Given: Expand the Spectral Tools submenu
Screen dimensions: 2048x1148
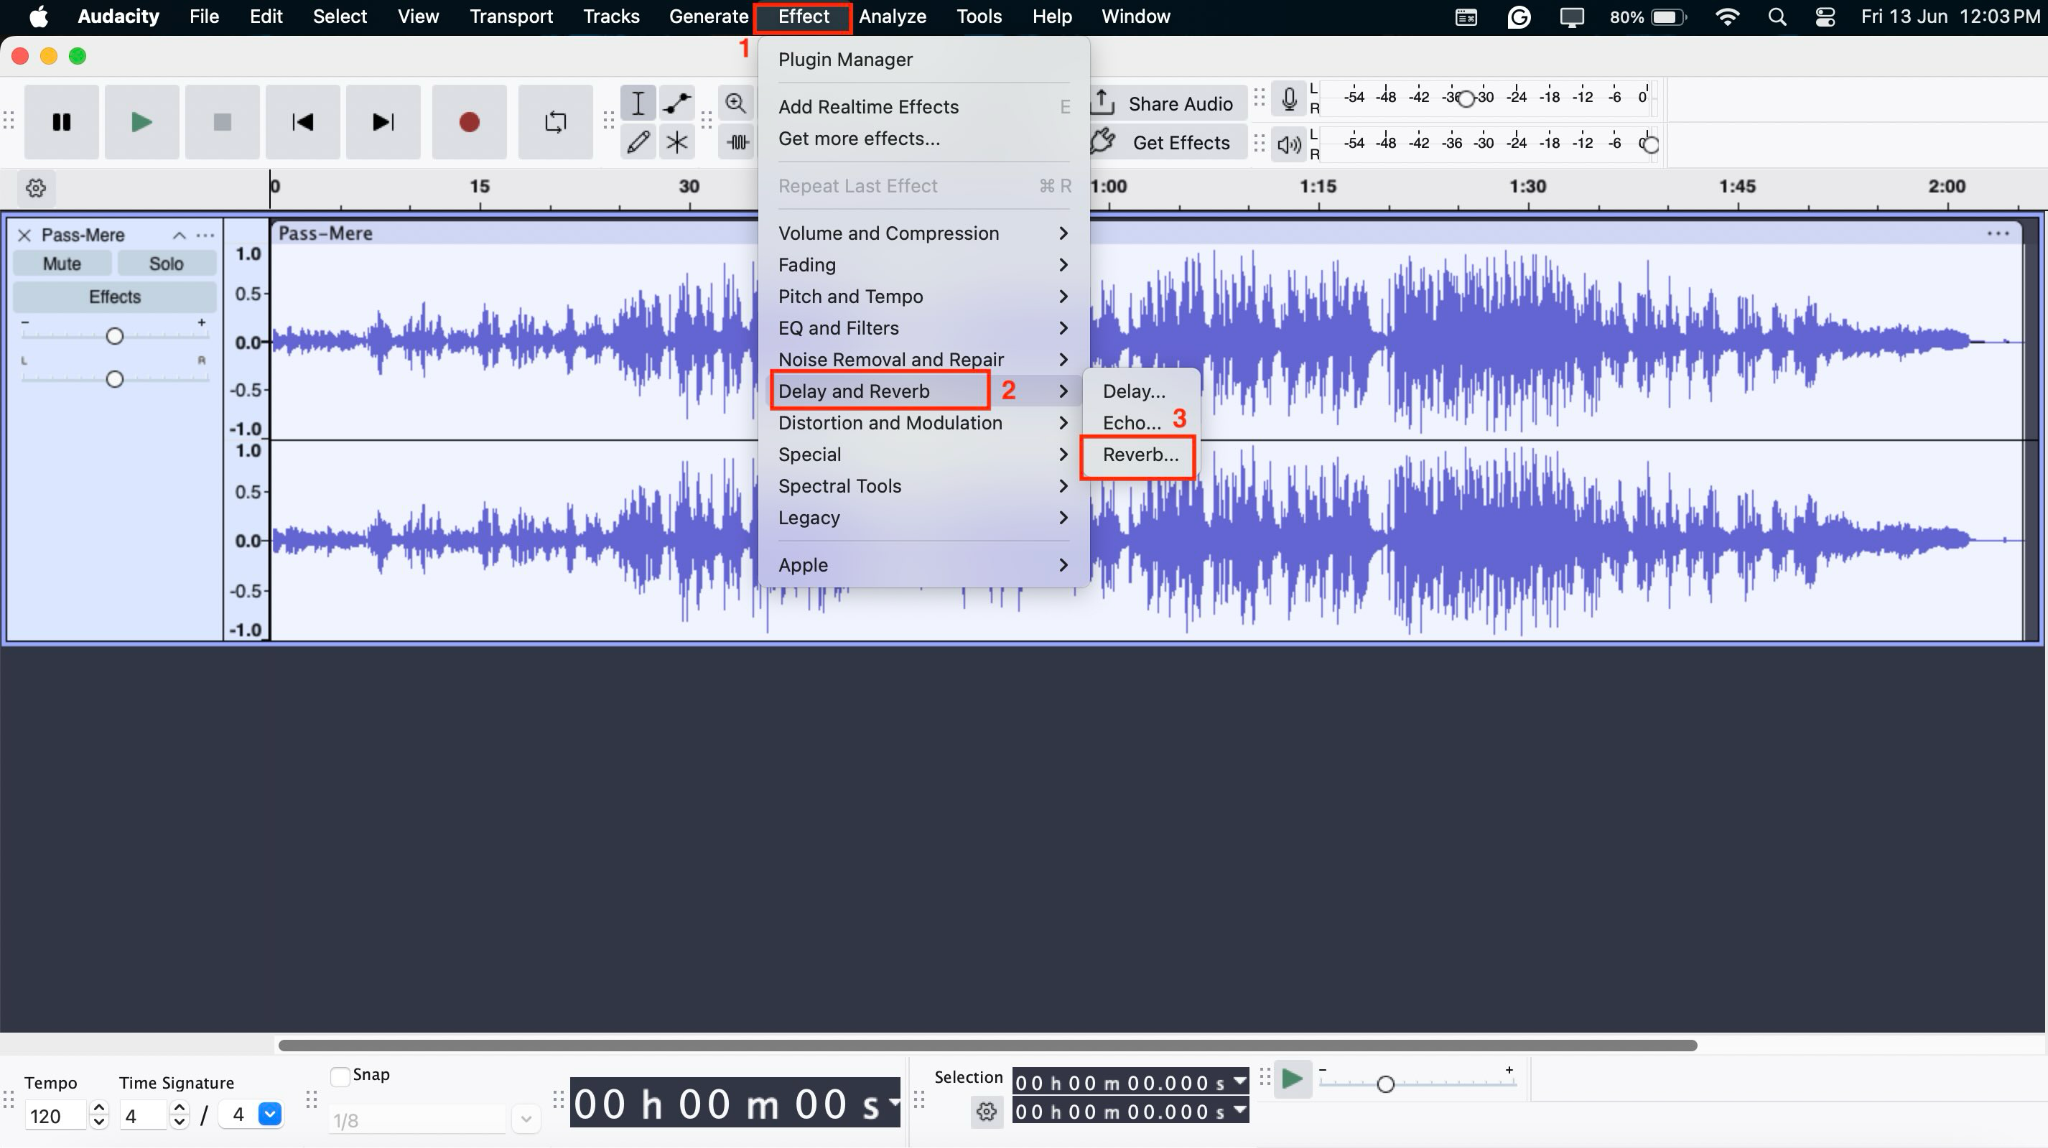Looking at the screenshot, I should [924, 486].
